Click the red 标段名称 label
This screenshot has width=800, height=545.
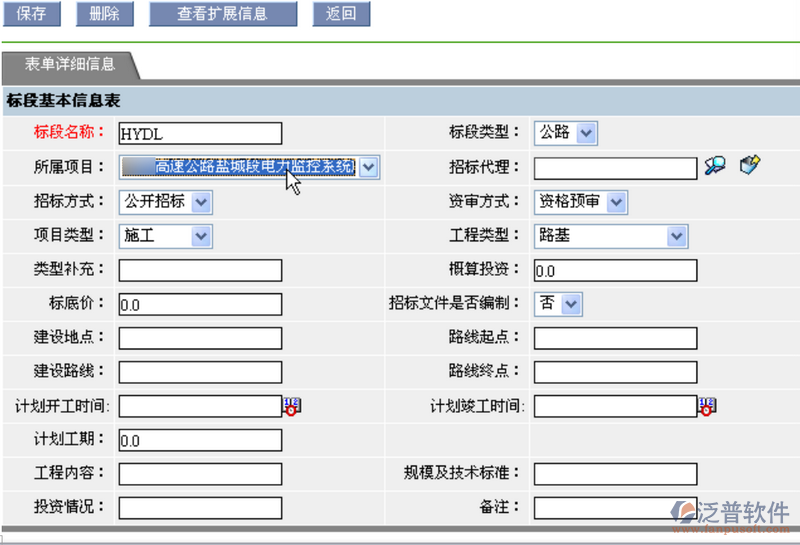(x=69, y=132)
